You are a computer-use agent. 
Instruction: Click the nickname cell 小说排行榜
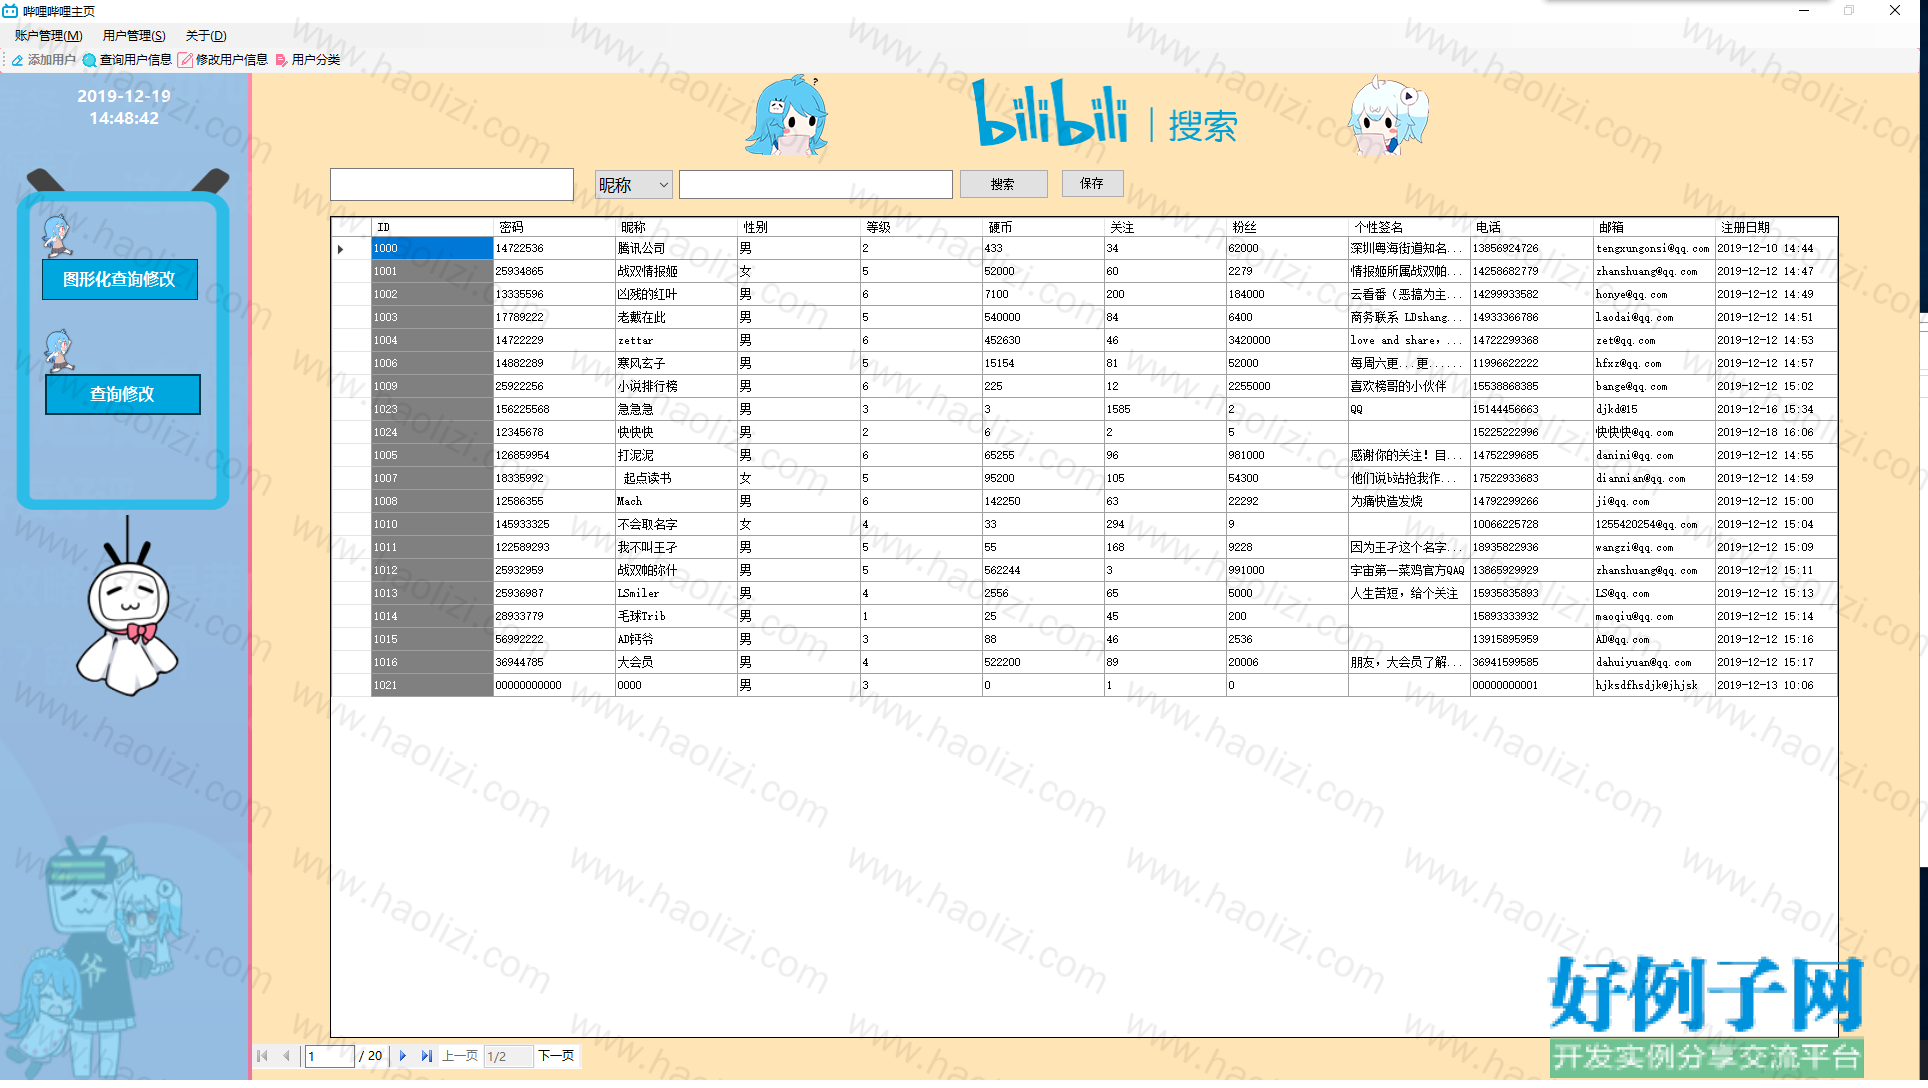(676, 387)
